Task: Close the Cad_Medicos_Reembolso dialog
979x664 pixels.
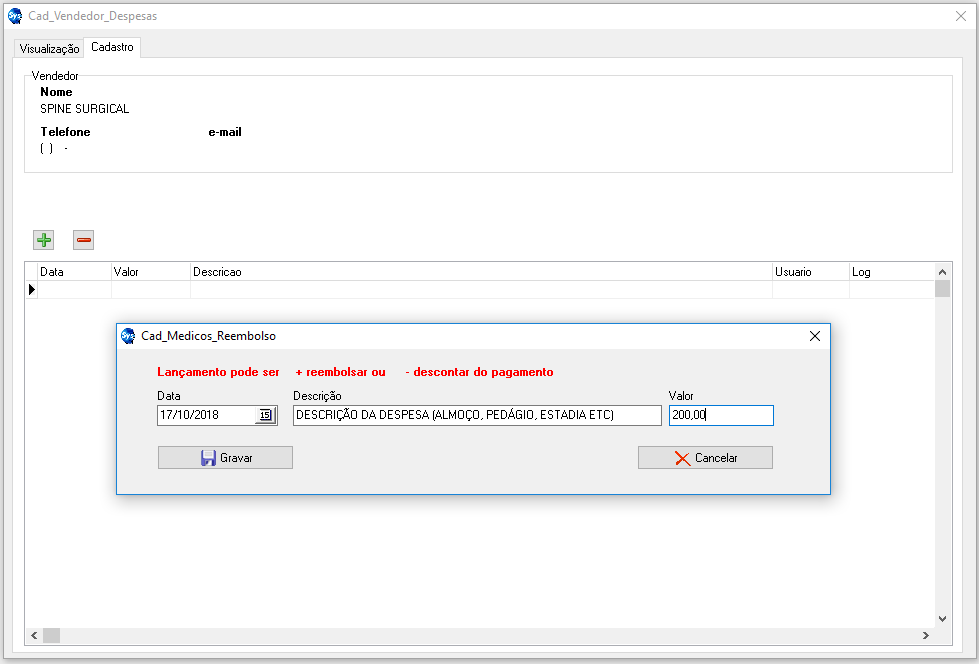Action: click(814, 337)
